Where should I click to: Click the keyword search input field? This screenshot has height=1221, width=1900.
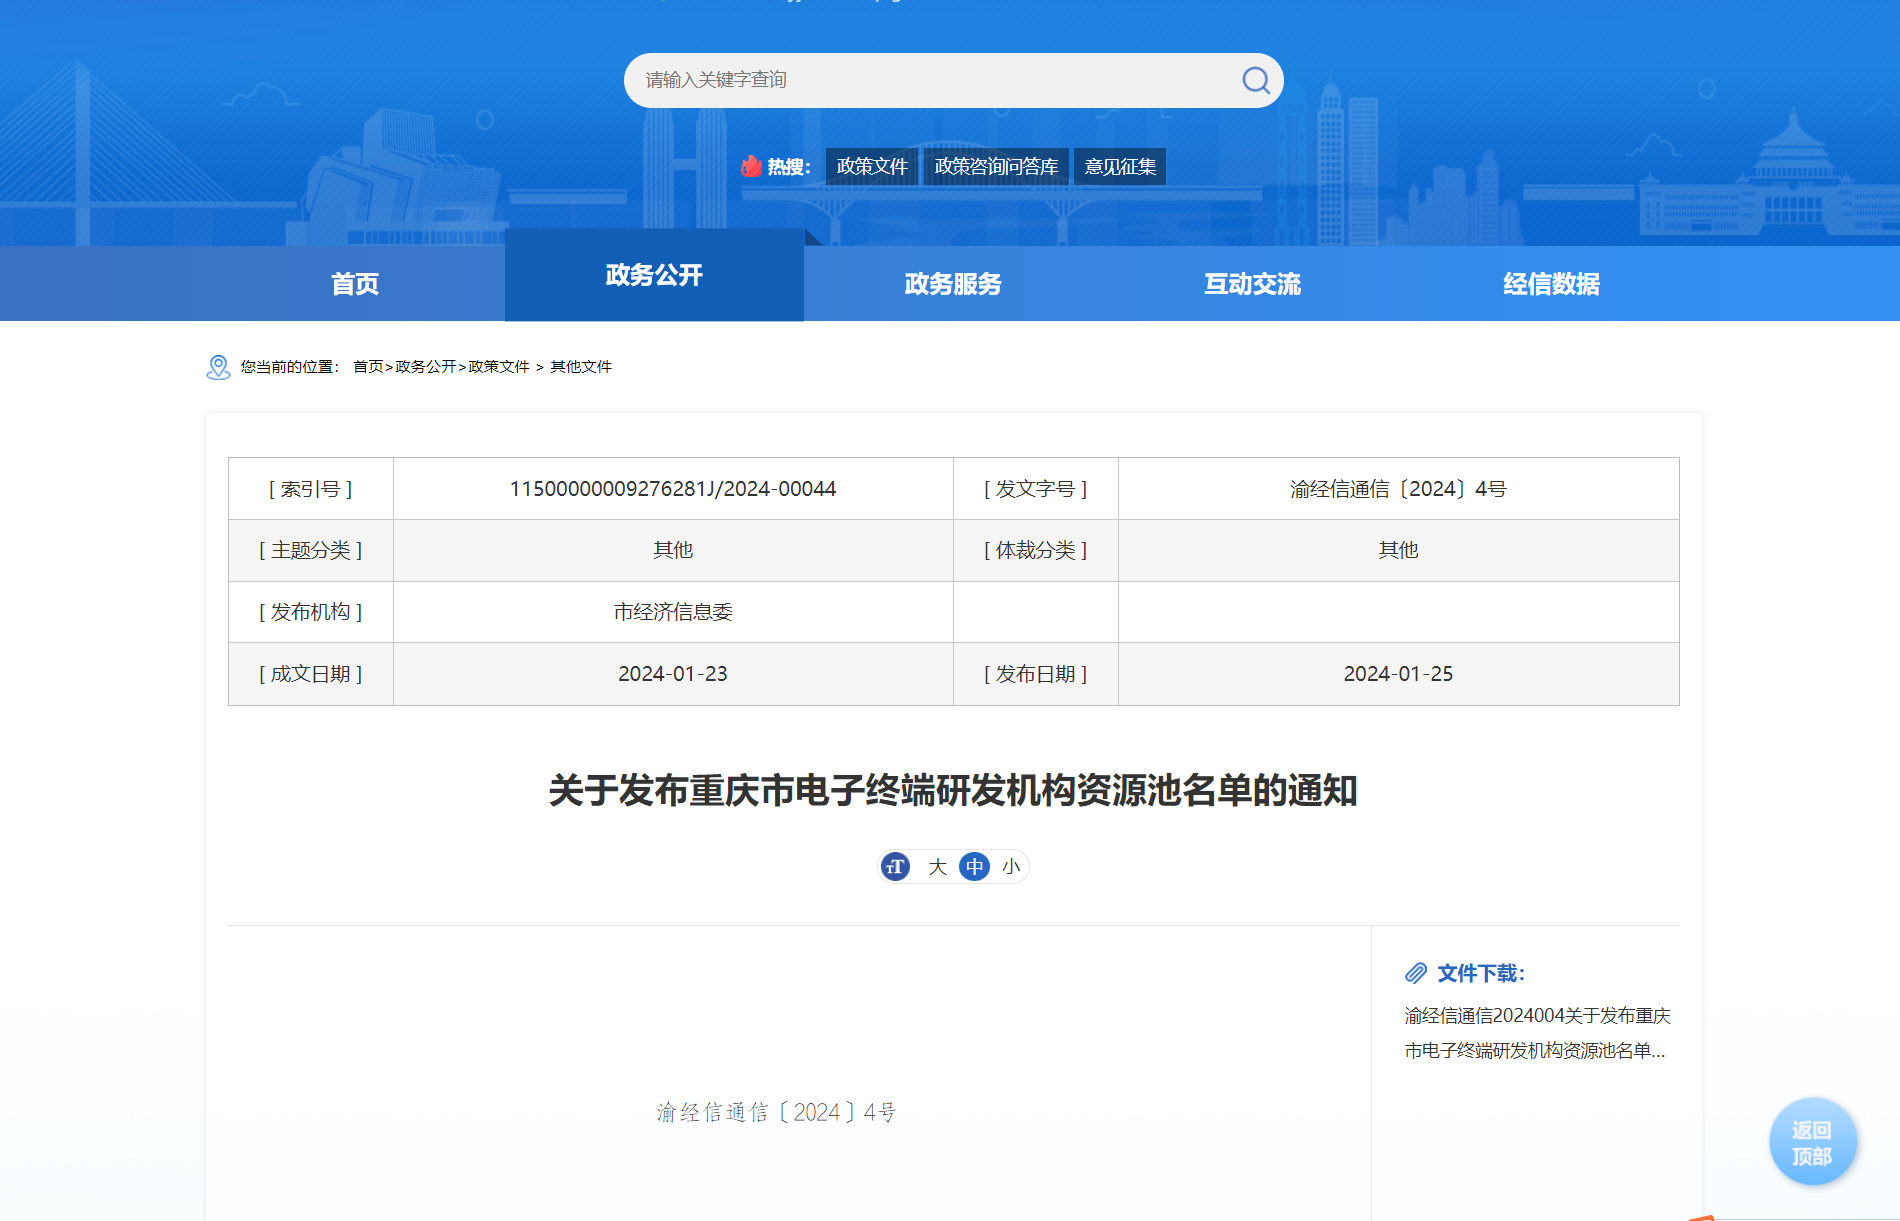(930, 80)
